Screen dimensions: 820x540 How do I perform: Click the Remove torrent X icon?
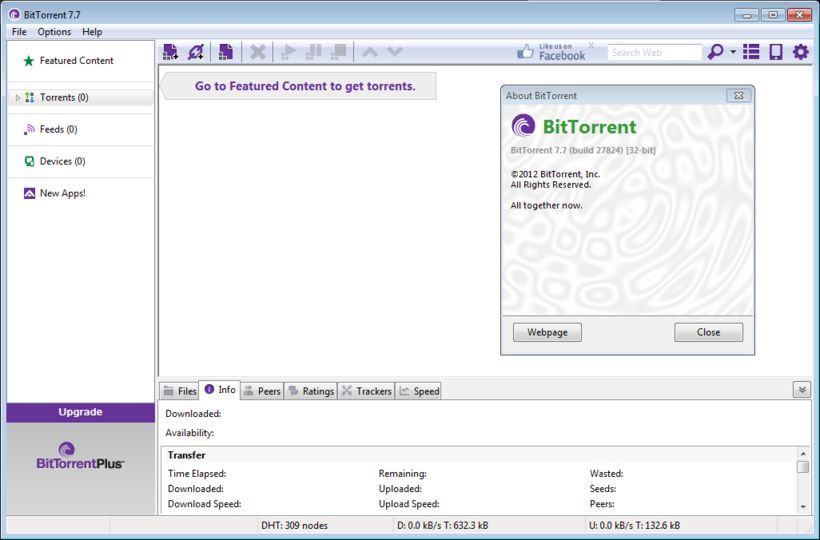click(x=258, y=52)
